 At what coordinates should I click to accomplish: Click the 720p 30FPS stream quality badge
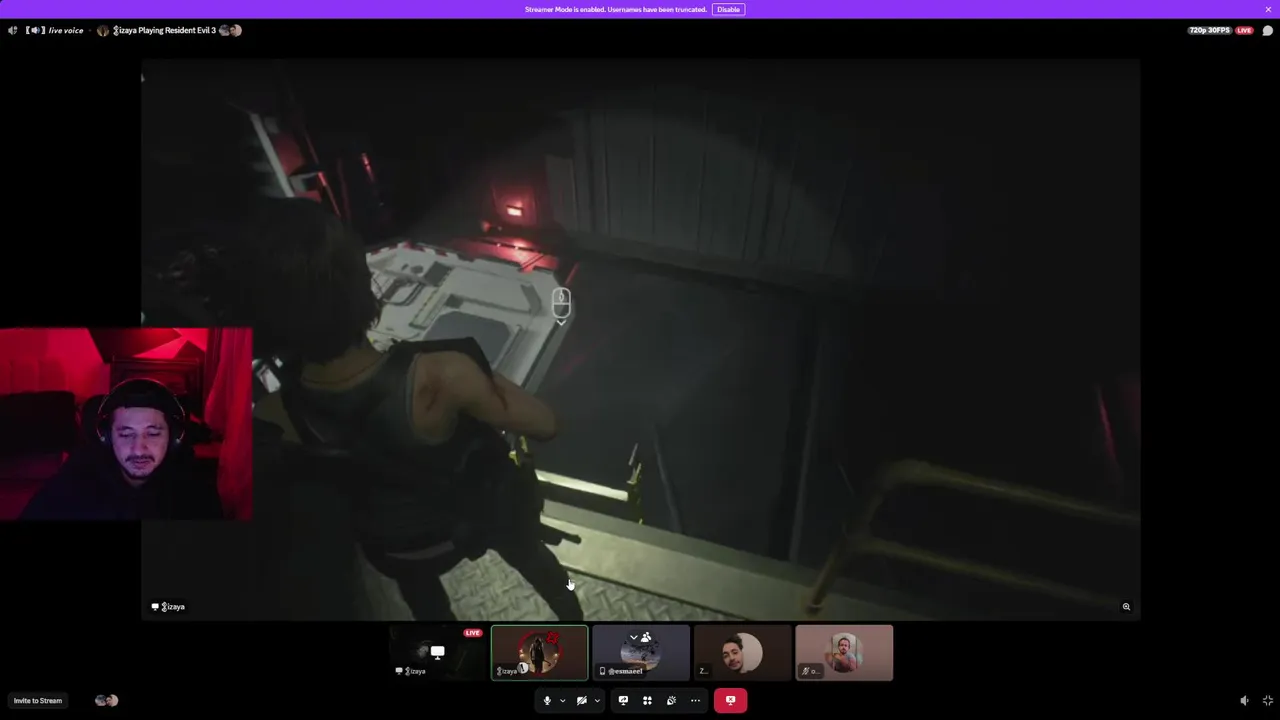click(x=1209, y=30)
